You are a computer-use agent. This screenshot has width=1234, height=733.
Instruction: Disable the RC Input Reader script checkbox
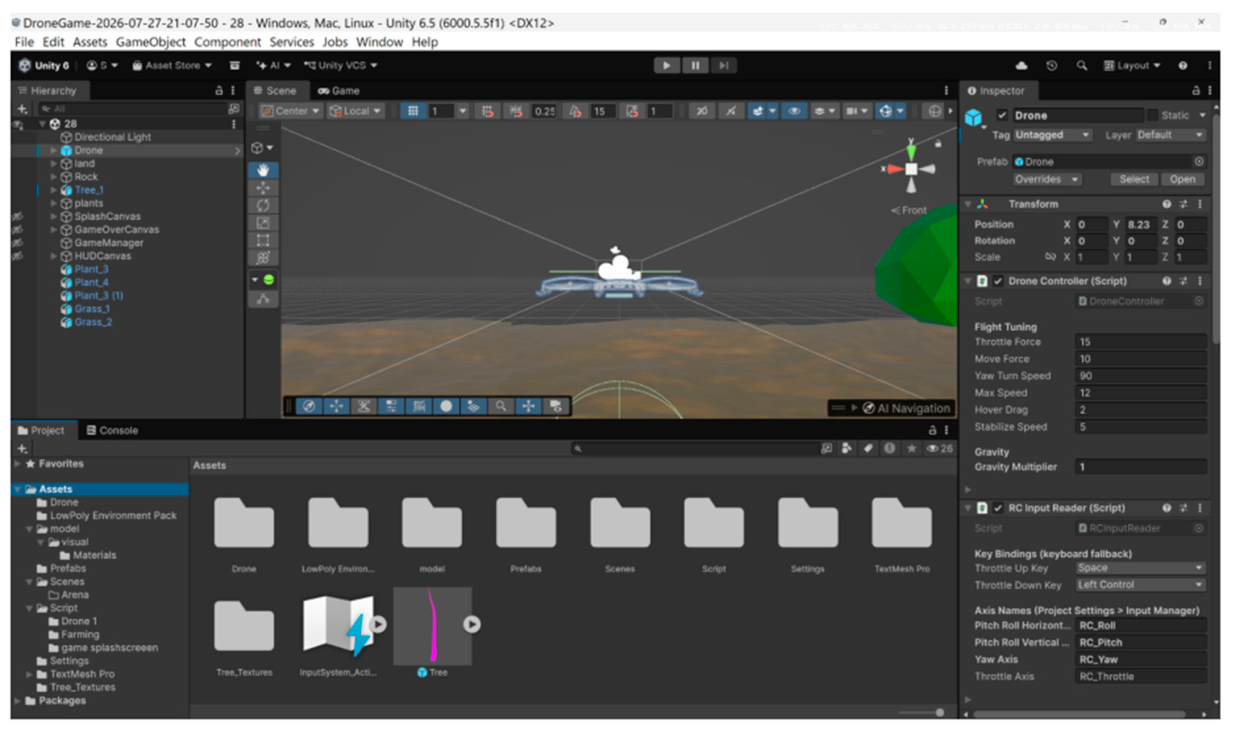pyautogui.click(x=998, y=508)
